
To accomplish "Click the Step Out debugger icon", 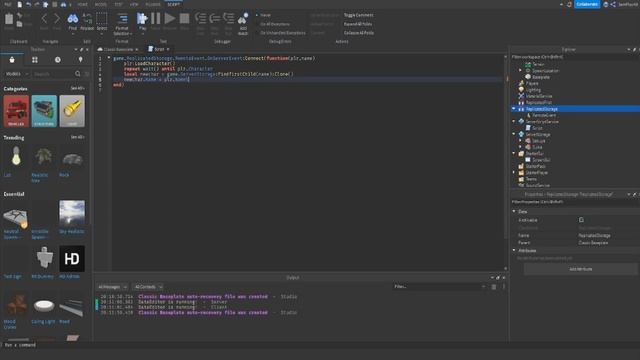I will pos(229,18).
